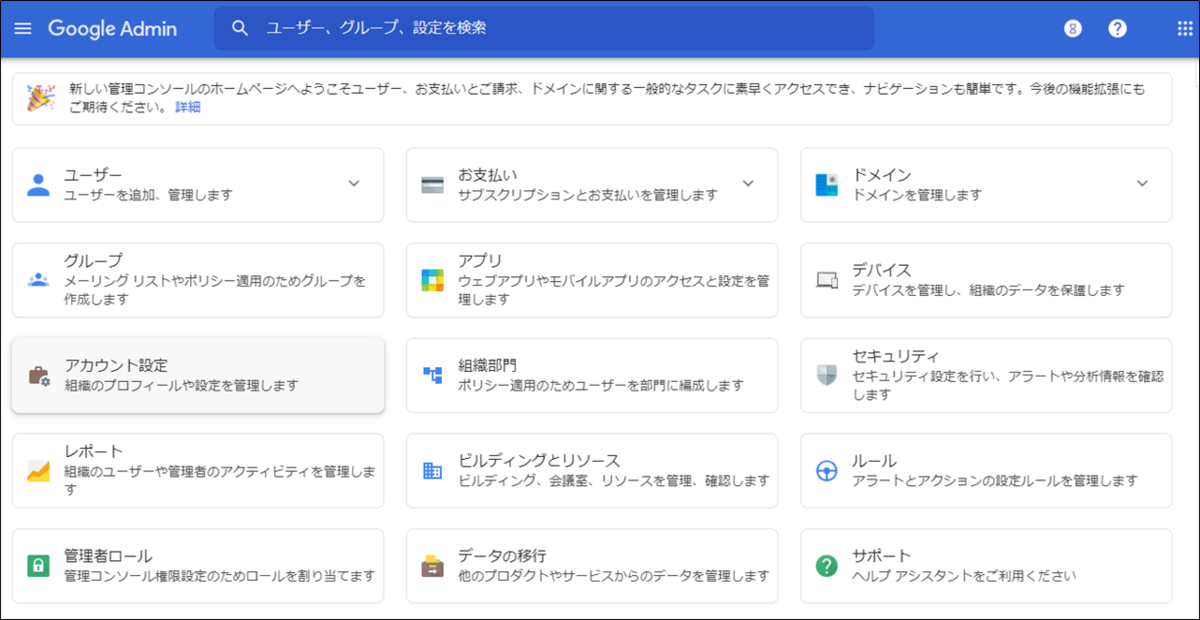
Task: Expand the お支払い card dropdown chevron
Action: 747,184
